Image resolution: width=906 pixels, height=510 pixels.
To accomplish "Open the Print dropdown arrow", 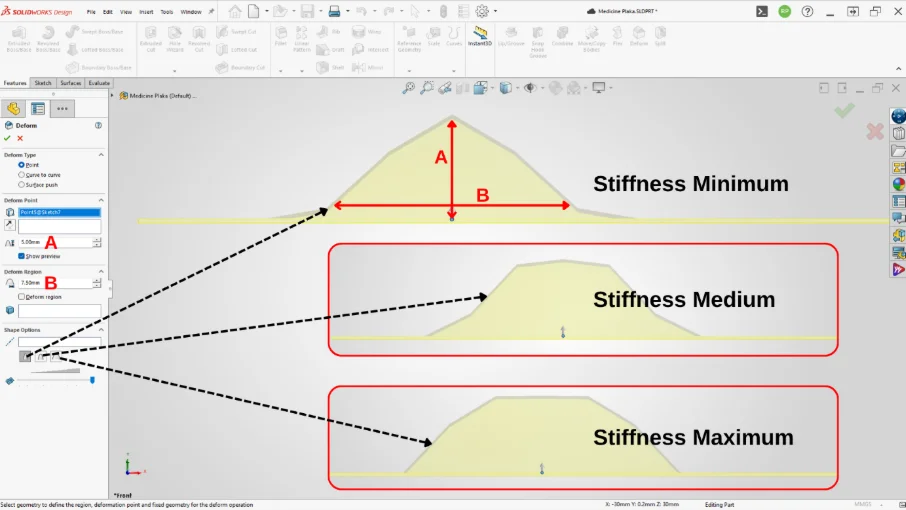I will point(347,11).
